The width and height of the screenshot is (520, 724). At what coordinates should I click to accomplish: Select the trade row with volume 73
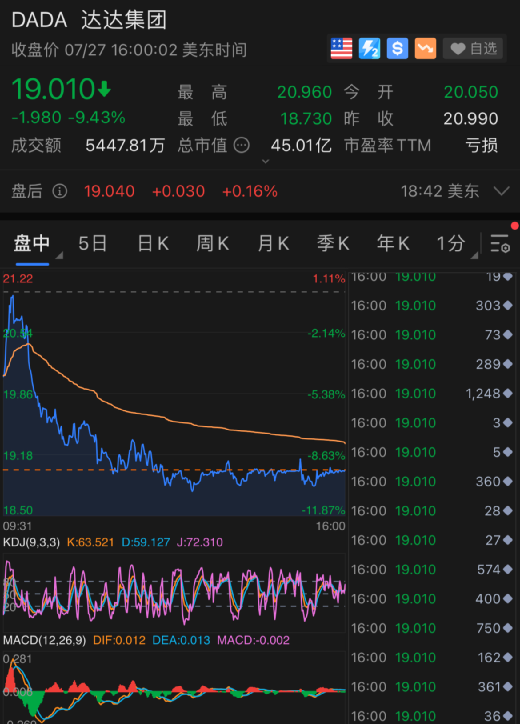point(432,335)
